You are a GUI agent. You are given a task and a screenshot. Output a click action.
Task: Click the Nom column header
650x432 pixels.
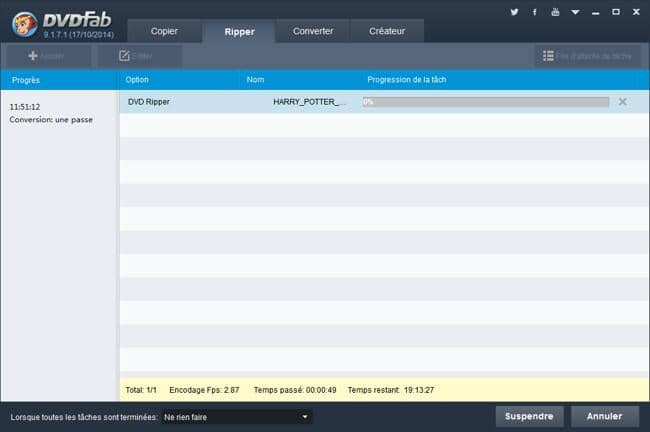(x=255, y=78)
